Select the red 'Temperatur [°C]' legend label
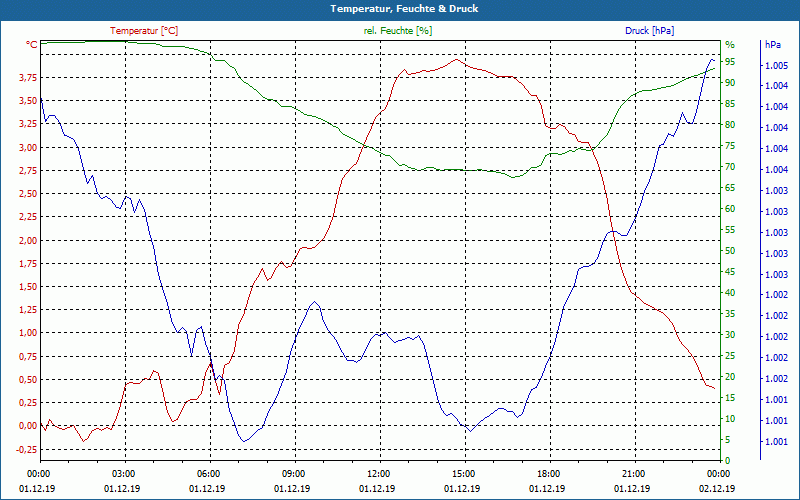The width and height of the screenshot is (800, 500). point(144,31)
